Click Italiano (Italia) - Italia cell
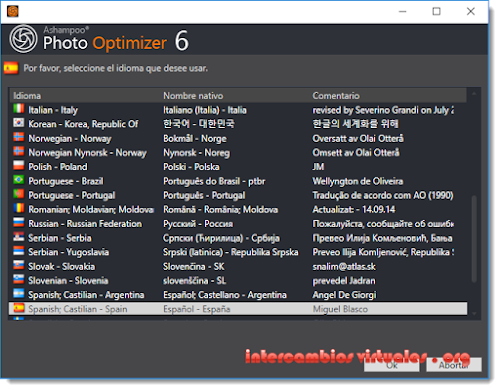Screen dimensions: 500x390 click(x=205, y=110)
